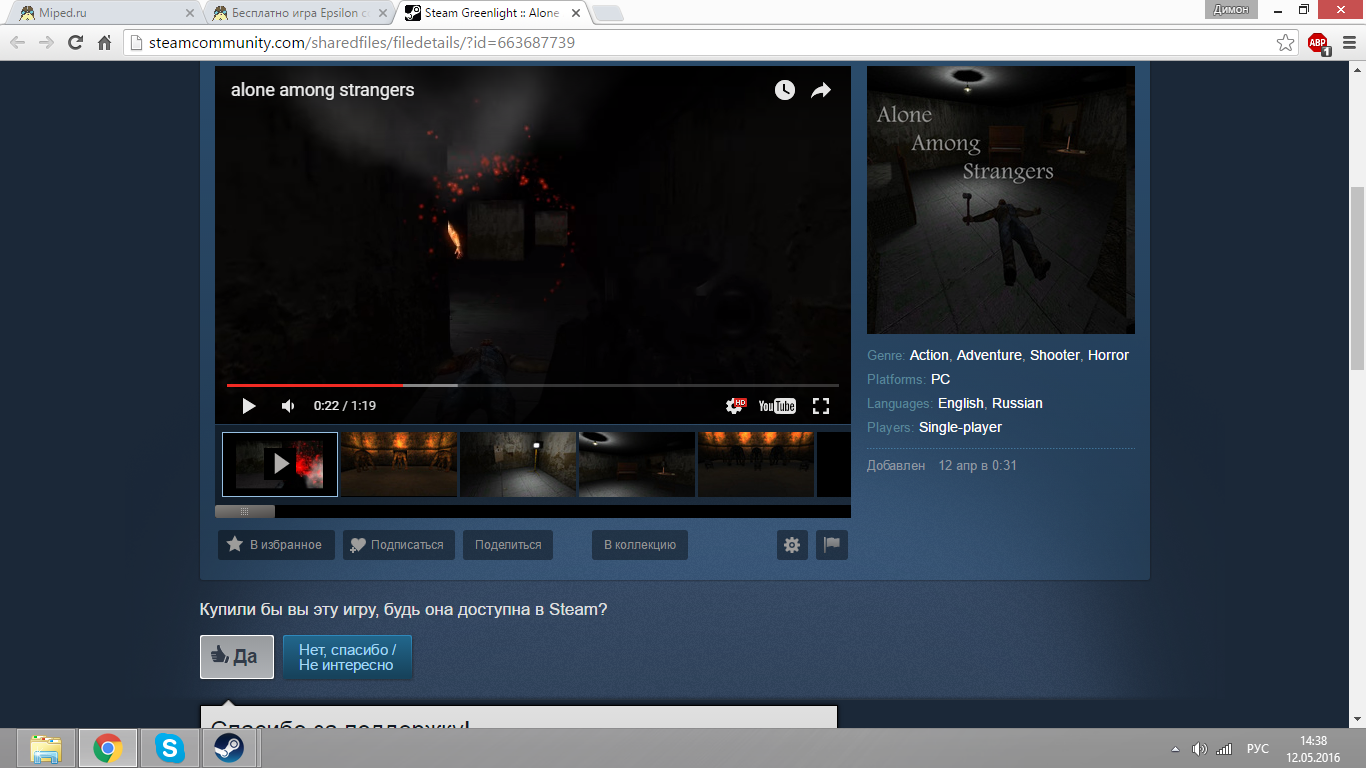Vote Да with thumbs up
1366x768 pixels.
pyautogui.click(x=237, y=657)
